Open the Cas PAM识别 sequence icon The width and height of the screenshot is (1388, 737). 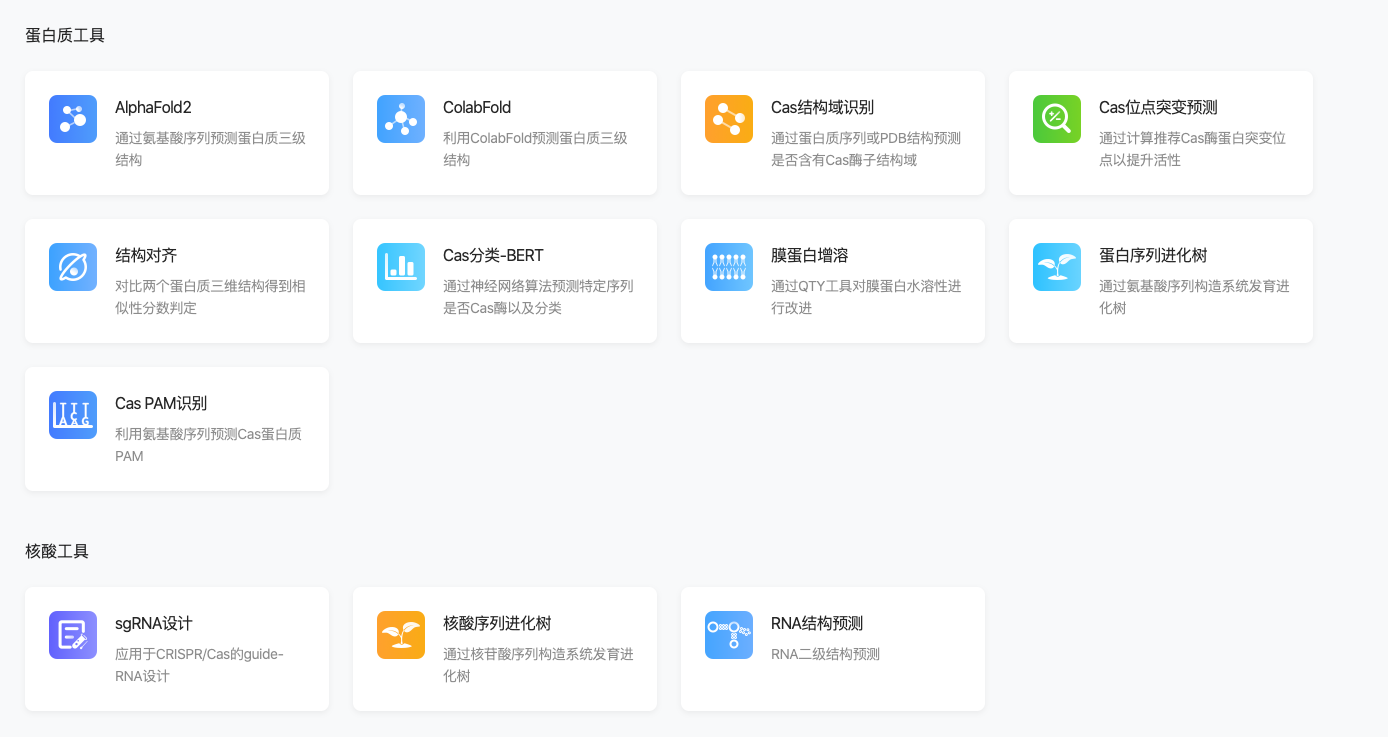pos(73,415)
